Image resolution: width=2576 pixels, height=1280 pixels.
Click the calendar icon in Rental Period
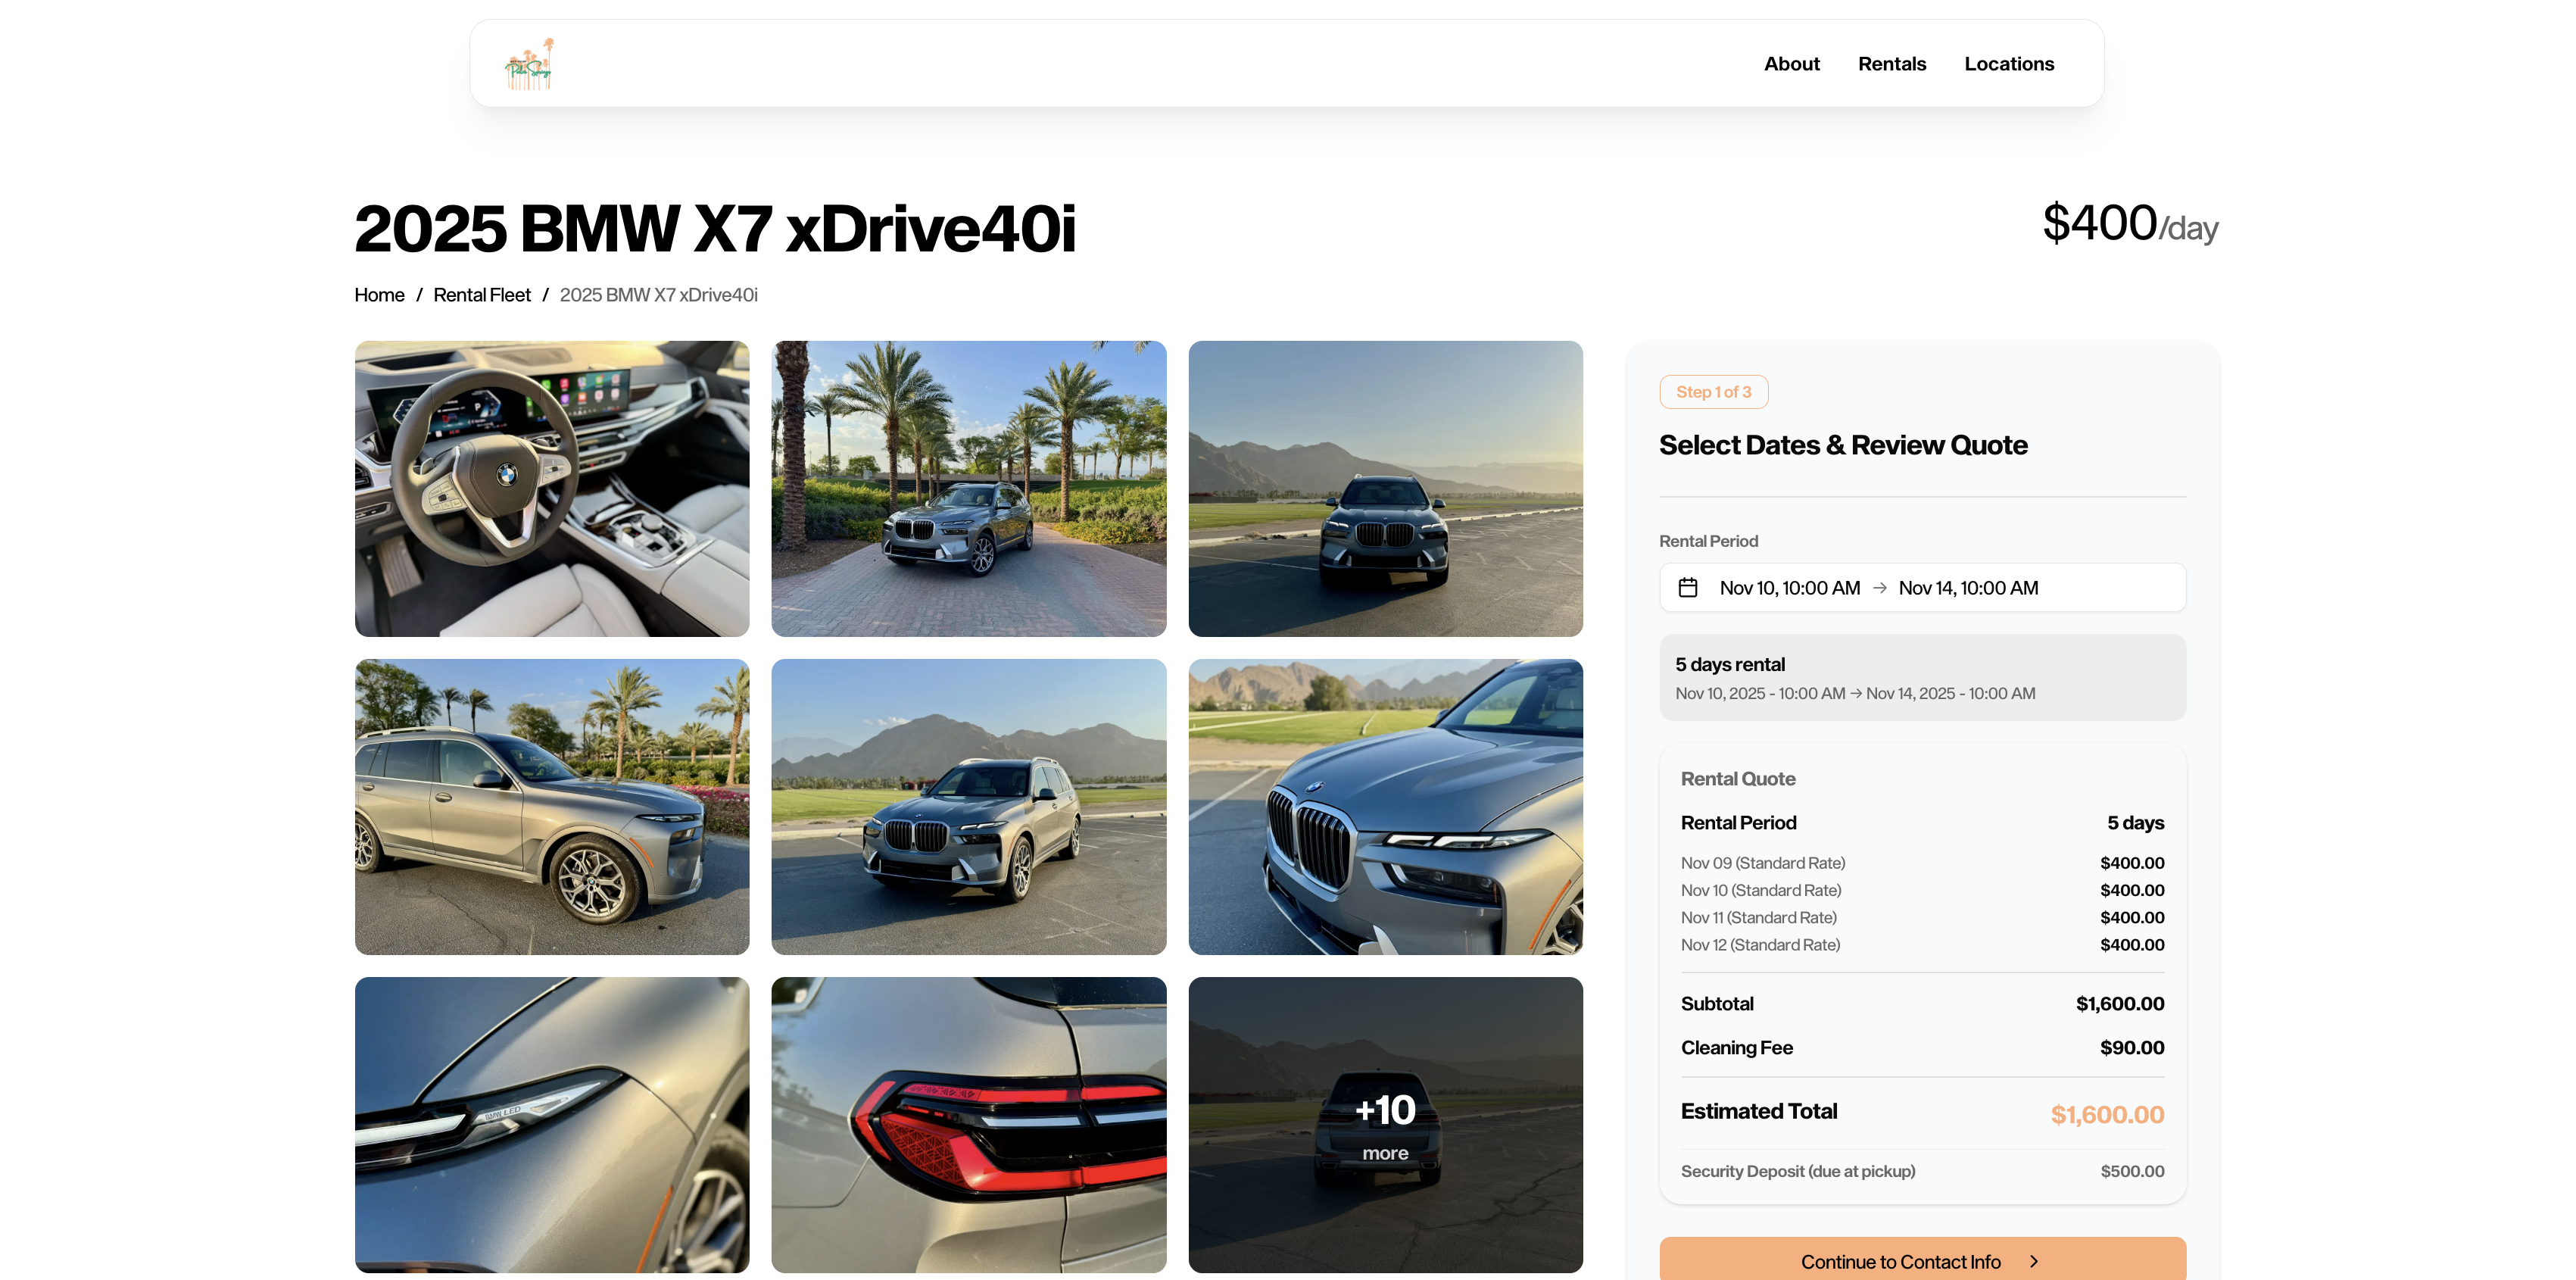coord(1688,588)
